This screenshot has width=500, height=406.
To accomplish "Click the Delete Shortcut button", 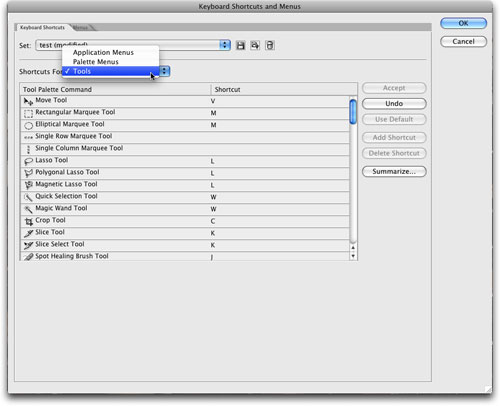I will click(x=394, y=153).
